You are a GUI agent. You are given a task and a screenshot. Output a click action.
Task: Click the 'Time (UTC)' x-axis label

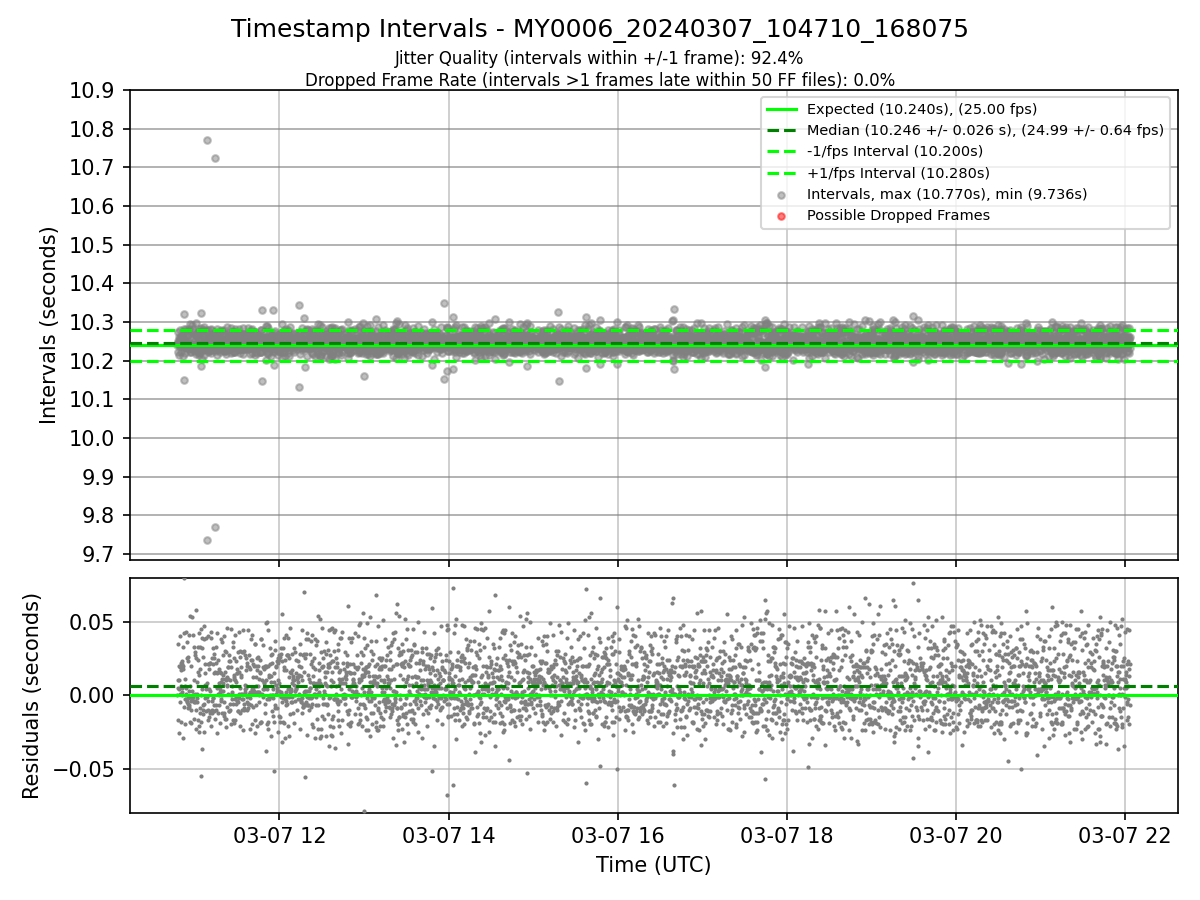point(653,865)
